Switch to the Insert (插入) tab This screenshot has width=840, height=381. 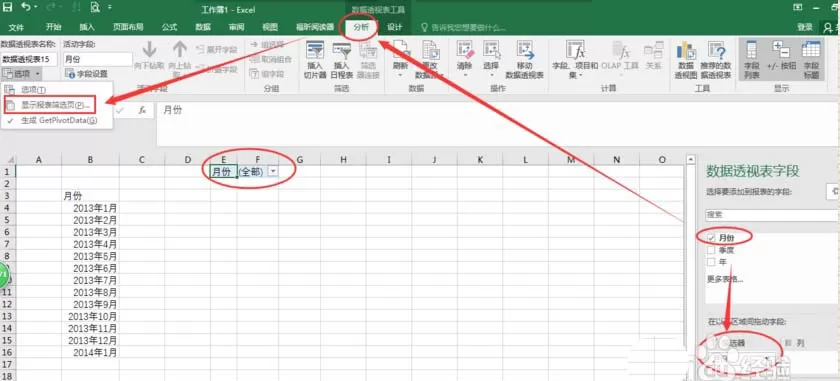pos(87,27)
